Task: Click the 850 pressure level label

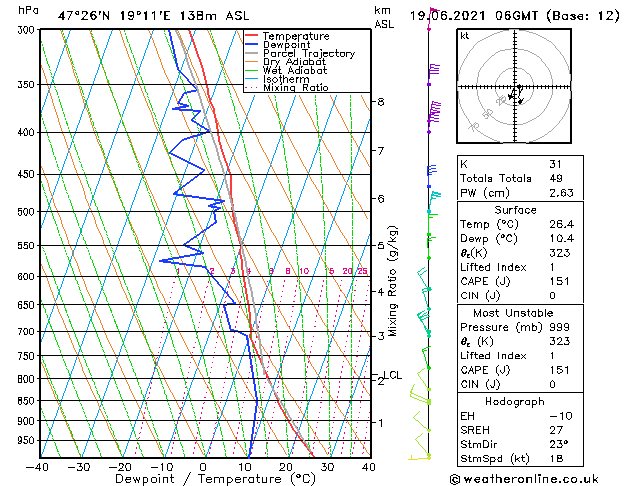Action: 28,401
